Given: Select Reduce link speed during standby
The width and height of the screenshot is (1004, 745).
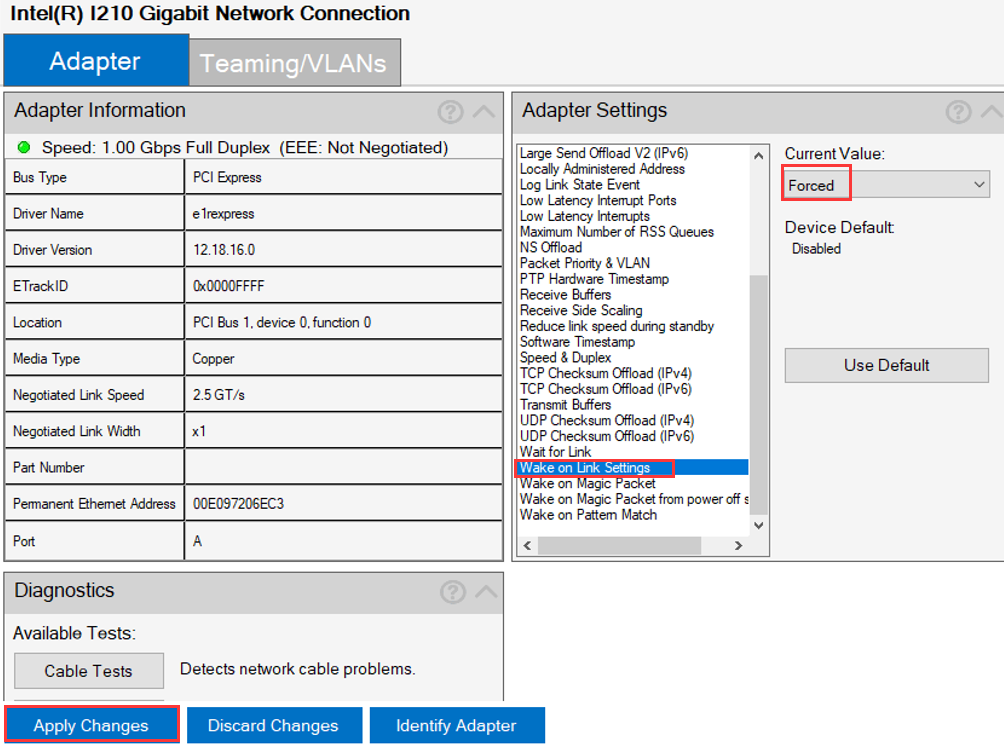Looking at the screenshot, I should [617, 326].
